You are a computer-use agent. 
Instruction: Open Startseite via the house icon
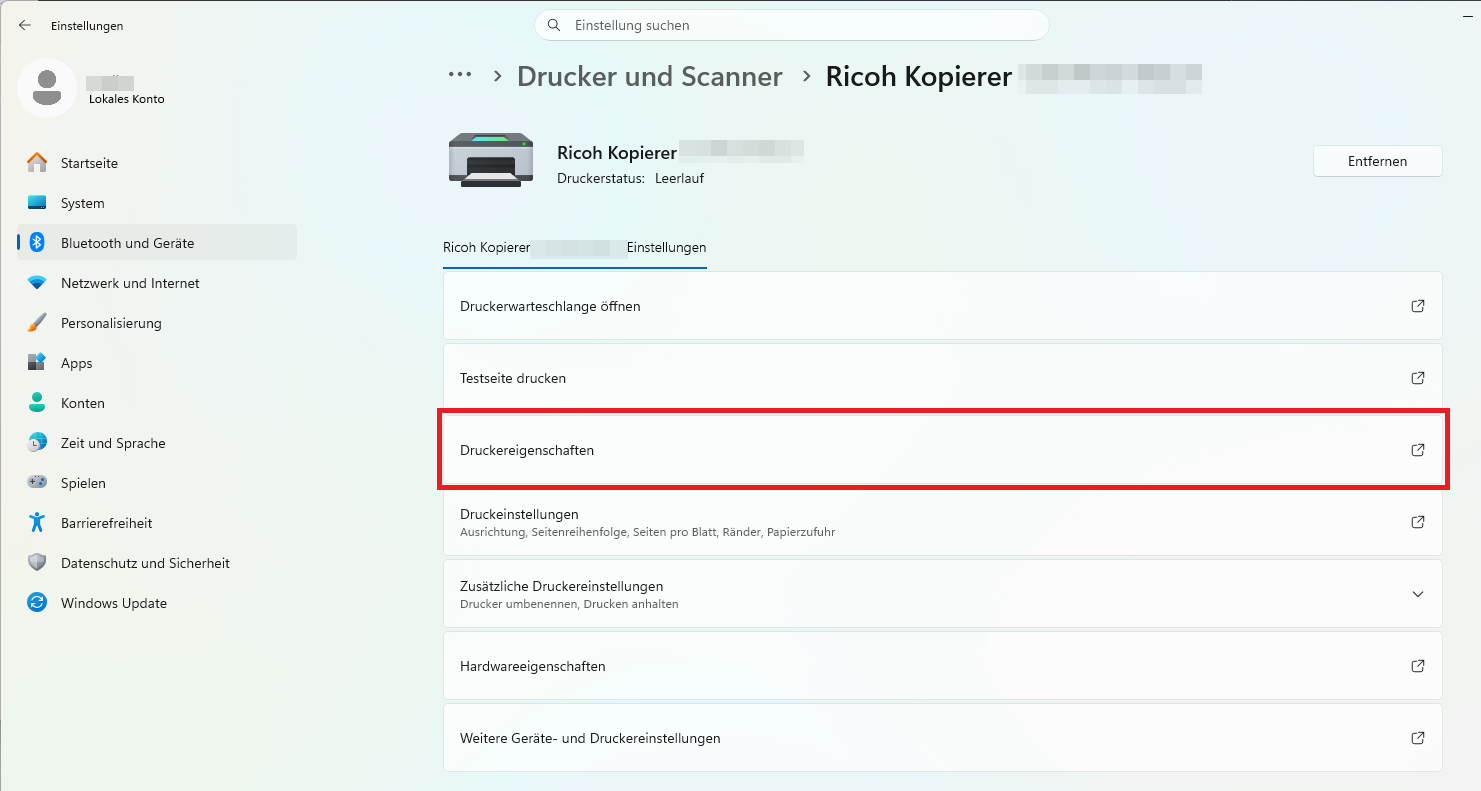pyautogui.click(x=37, y=163)
